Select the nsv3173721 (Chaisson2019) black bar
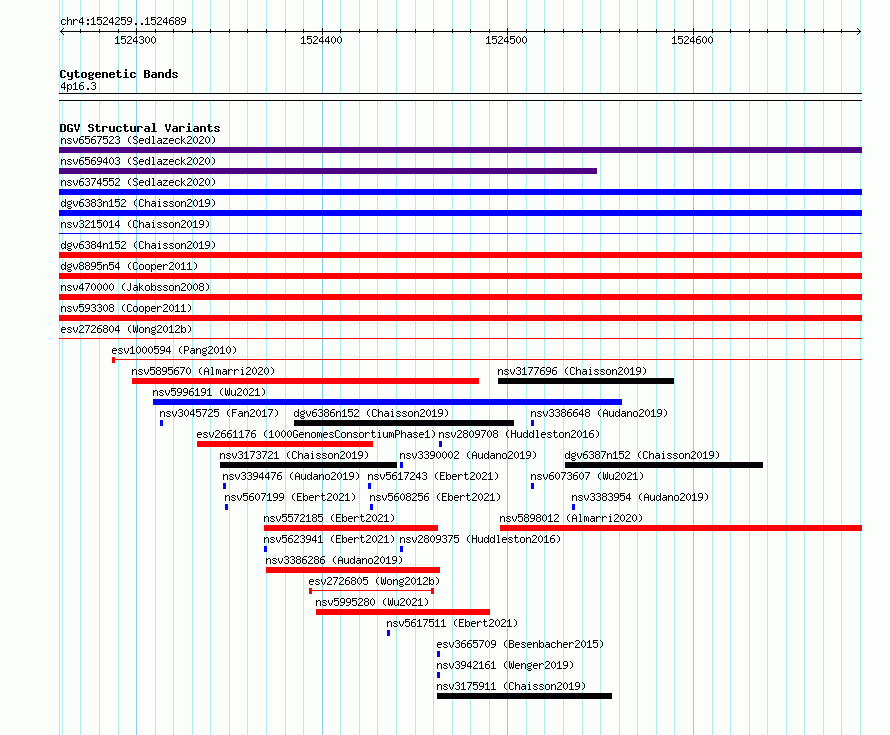 [308, 465]
